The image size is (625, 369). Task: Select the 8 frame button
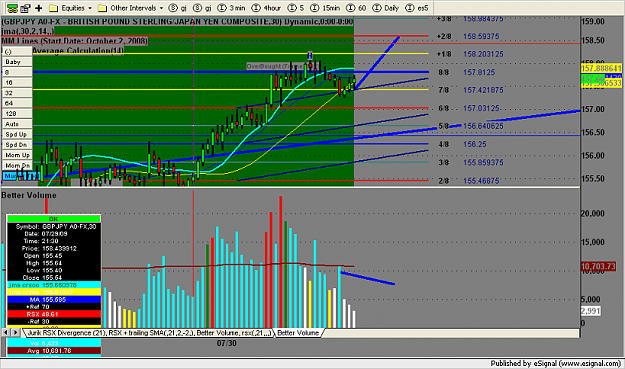coord(17,72)
